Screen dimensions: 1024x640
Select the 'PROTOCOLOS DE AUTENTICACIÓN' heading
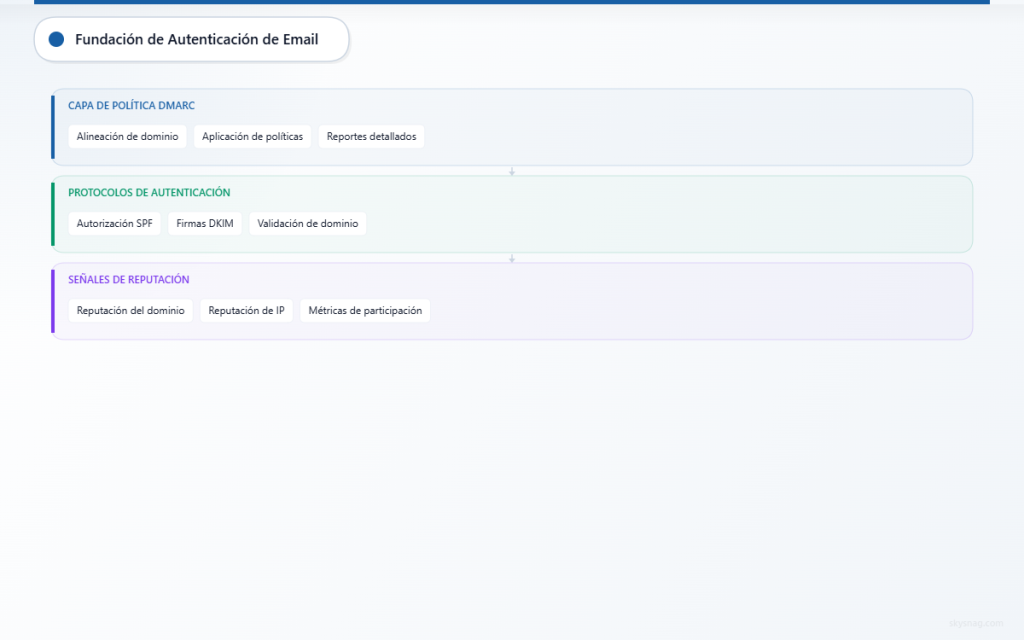pyautogui.click(x=149, y=192)
